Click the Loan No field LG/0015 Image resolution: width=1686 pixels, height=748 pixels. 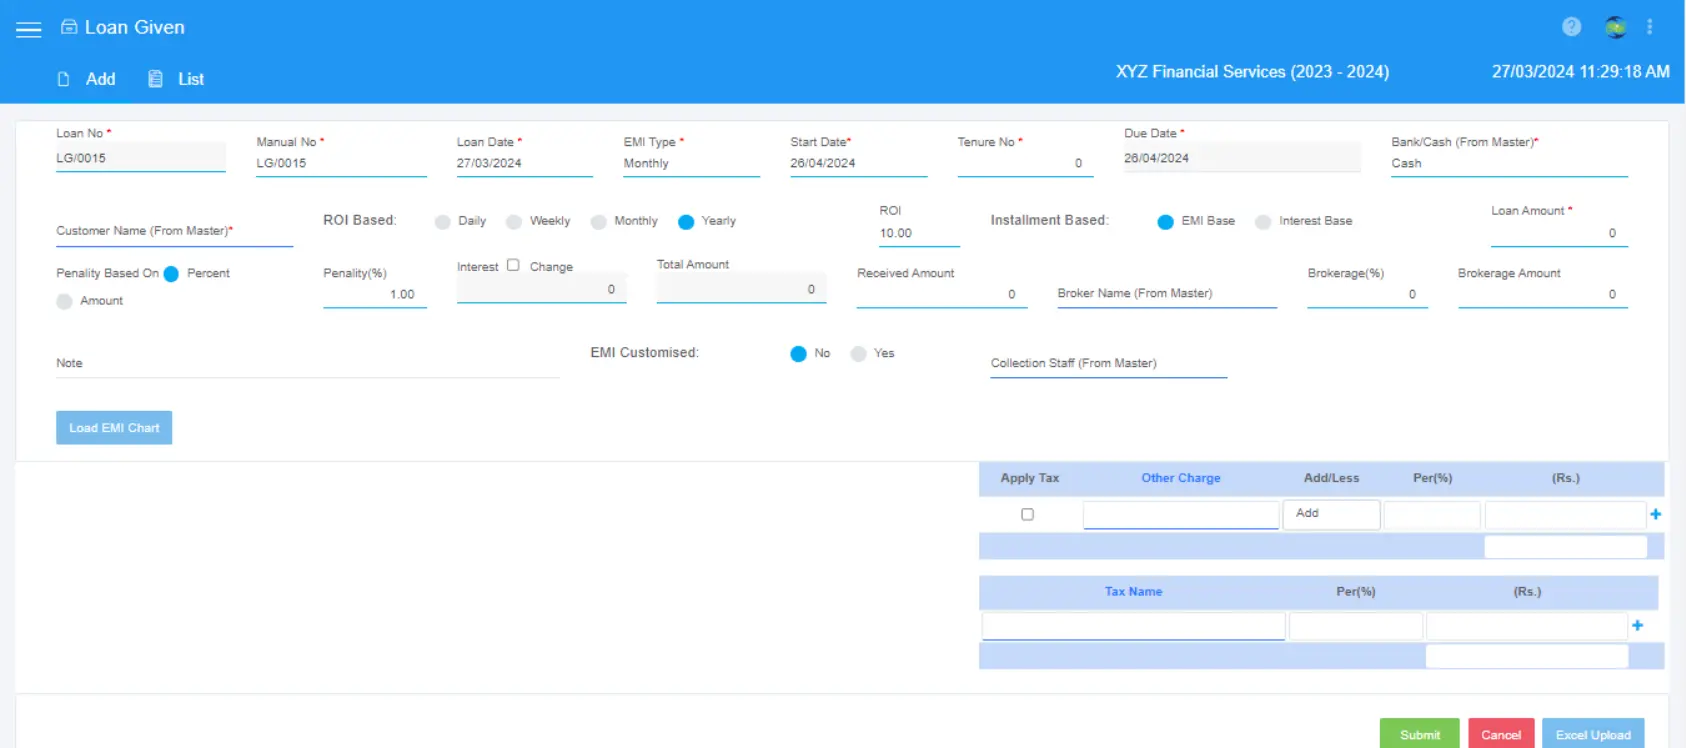click(x=140, y=158)
